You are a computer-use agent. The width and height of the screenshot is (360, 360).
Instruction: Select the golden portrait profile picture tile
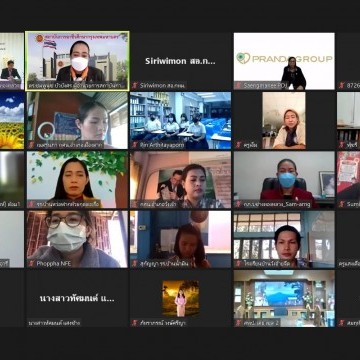(180, 298)
